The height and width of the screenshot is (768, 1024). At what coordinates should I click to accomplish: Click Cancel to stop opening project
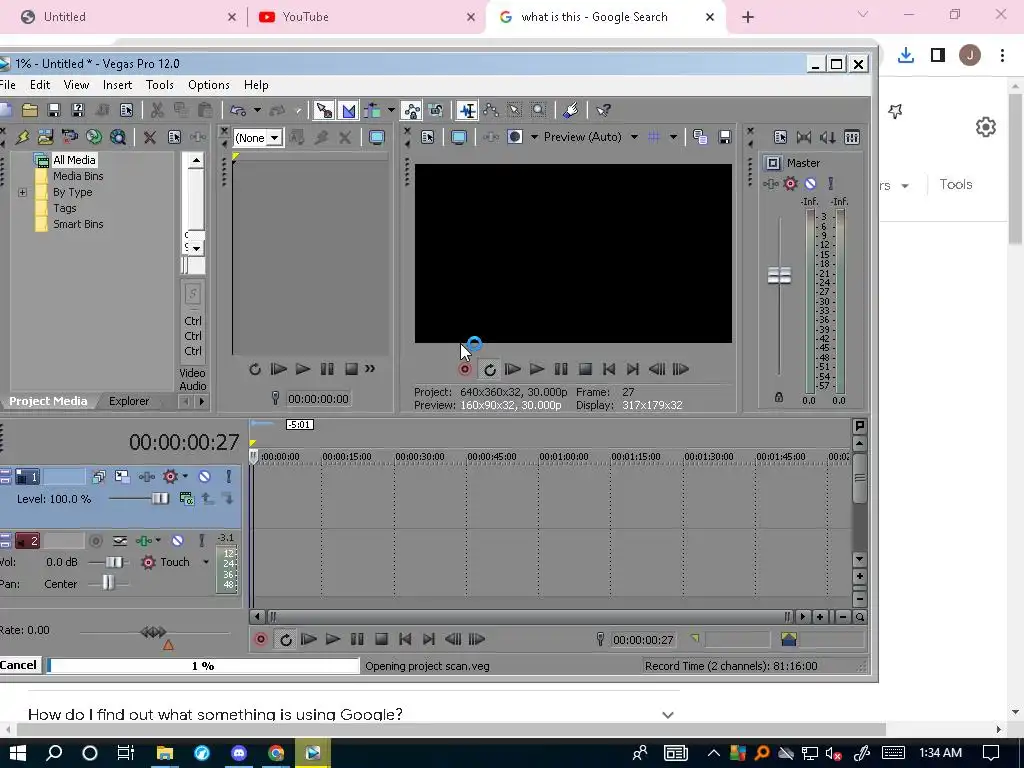point(18,665)
